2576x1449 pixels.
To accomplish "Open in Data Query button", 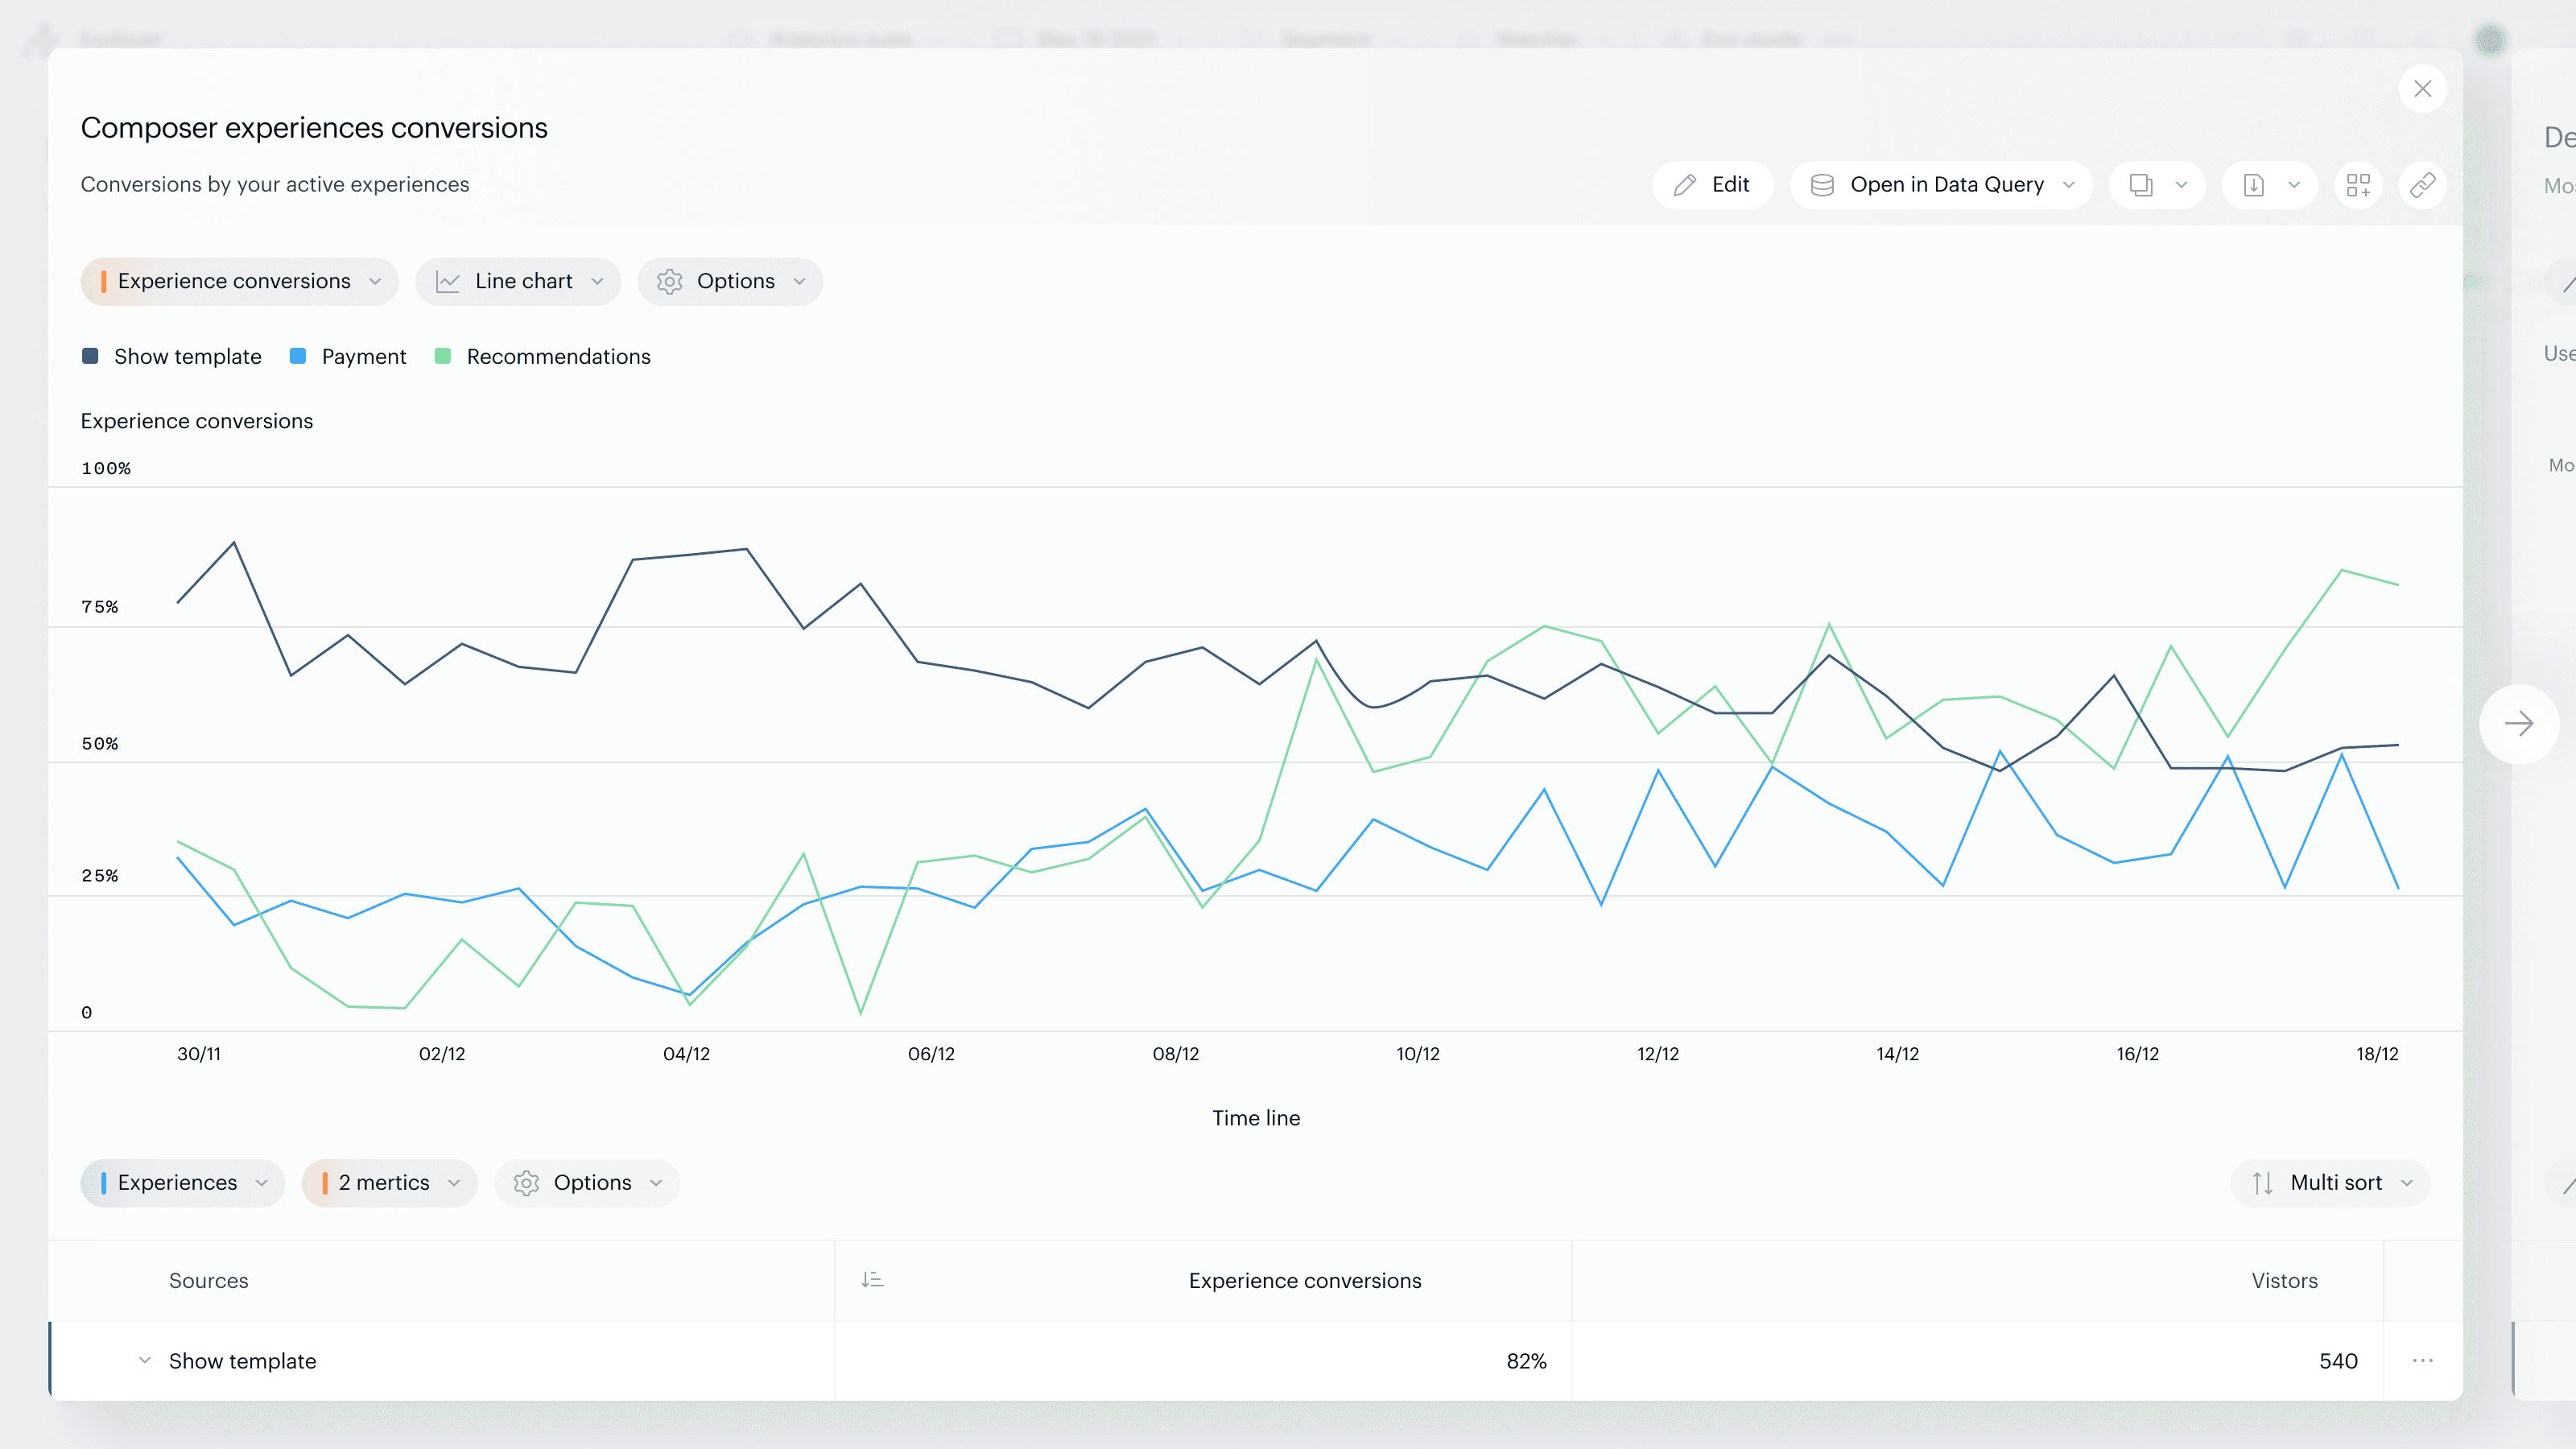I will (x=1940, y=185).
